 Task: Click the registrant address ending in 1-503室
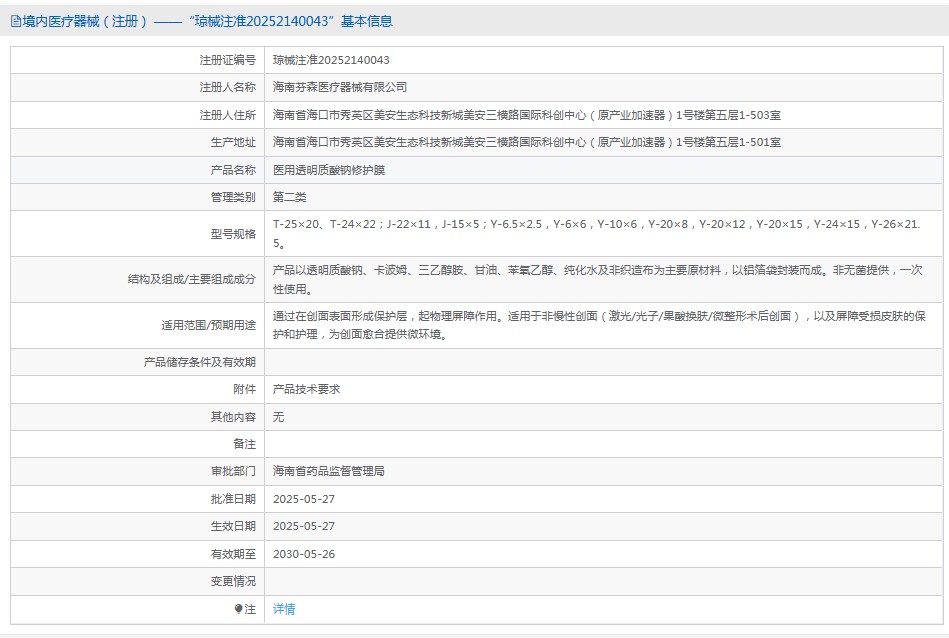point(527,115)
